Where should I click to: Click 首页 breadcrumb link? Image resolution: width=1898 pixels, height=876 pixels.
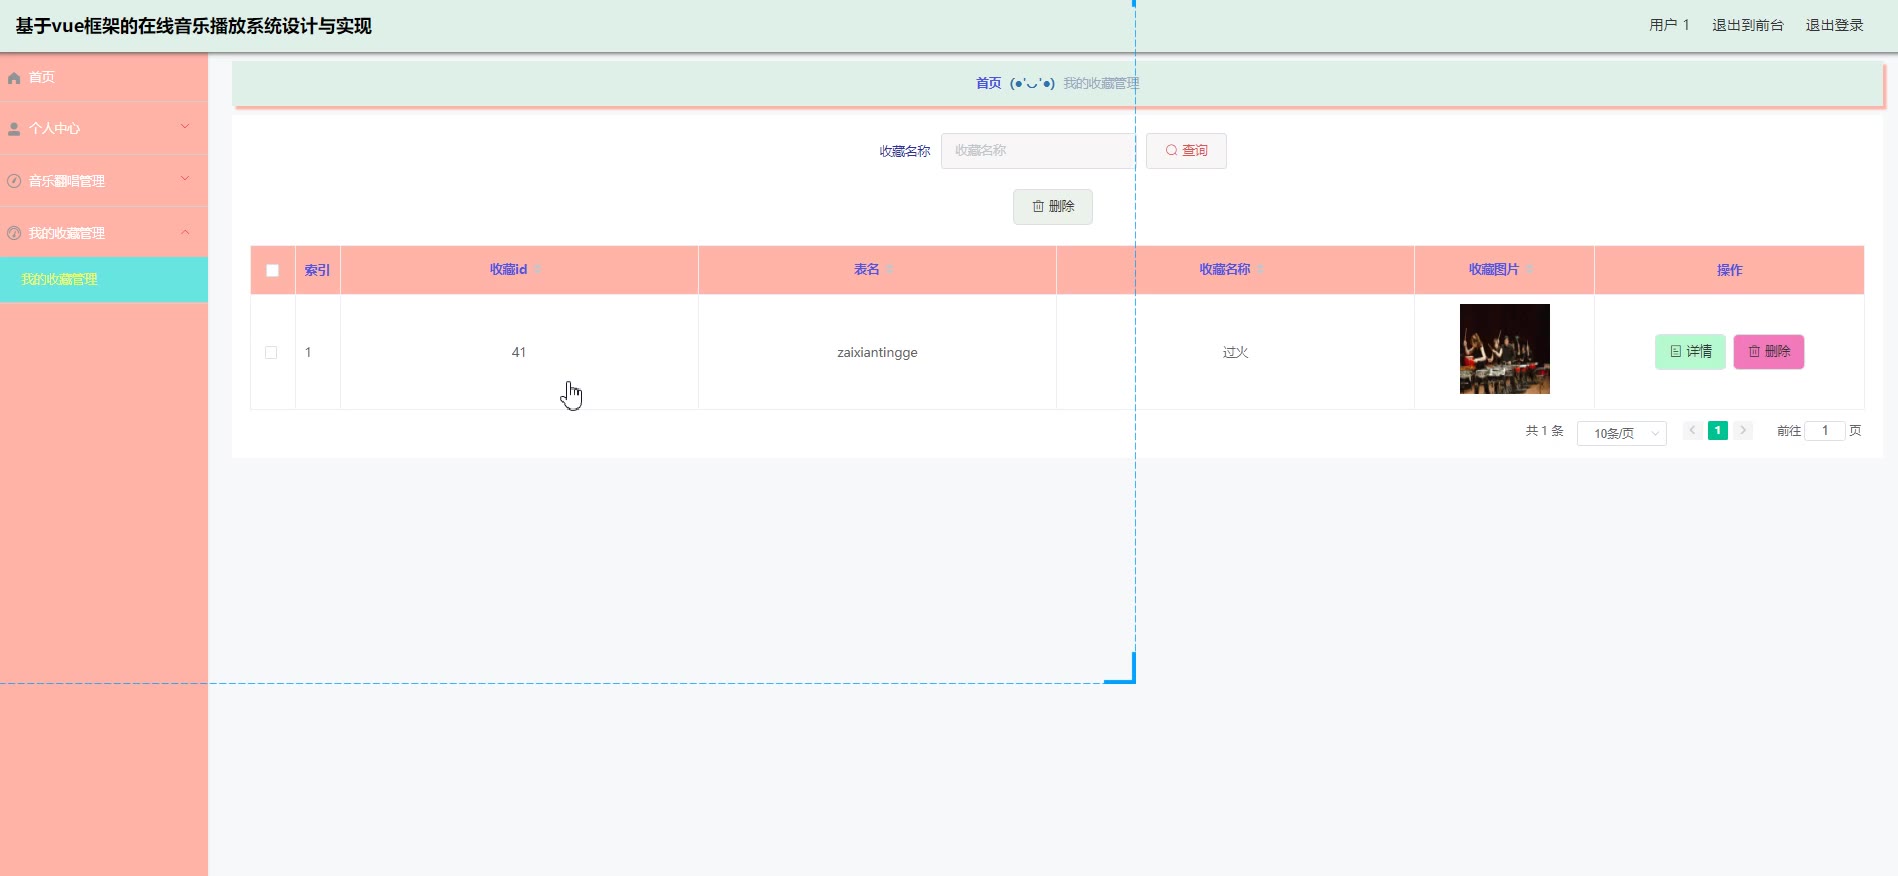[988, 83]
